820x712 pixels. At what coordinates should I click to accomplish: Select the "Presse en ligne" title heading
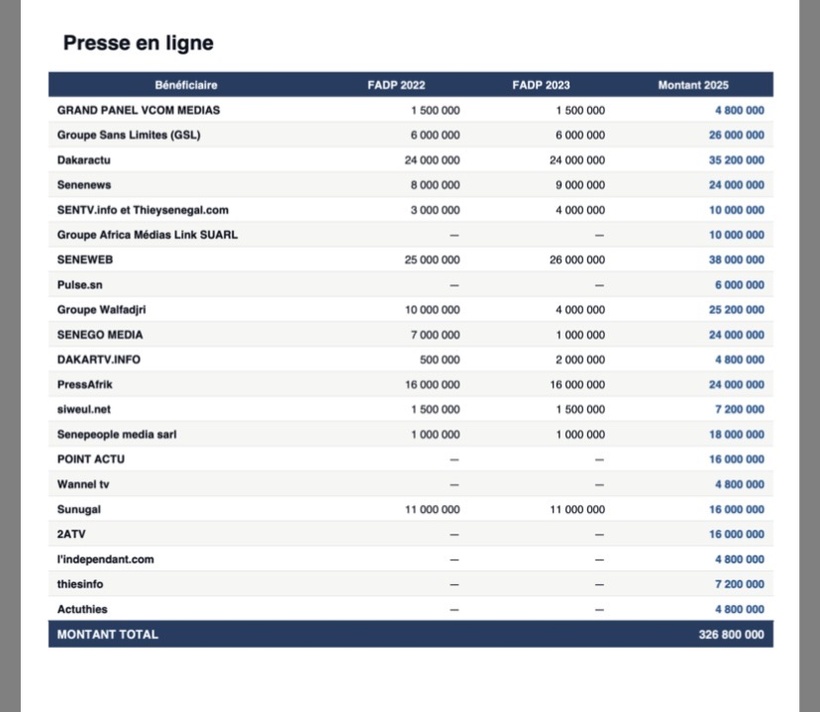point(138,43)
